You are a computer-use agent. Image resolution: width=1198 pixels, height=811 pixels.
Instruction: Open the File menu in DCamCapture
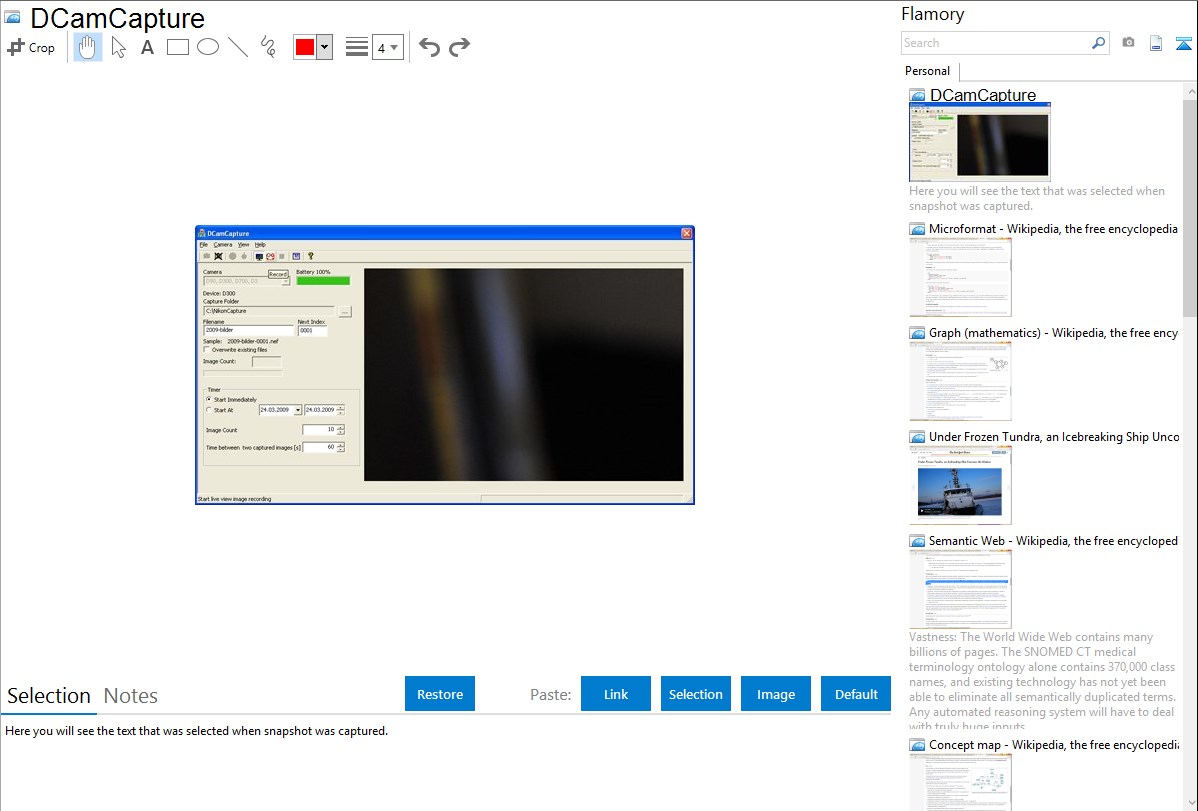(x=204, y=245)
